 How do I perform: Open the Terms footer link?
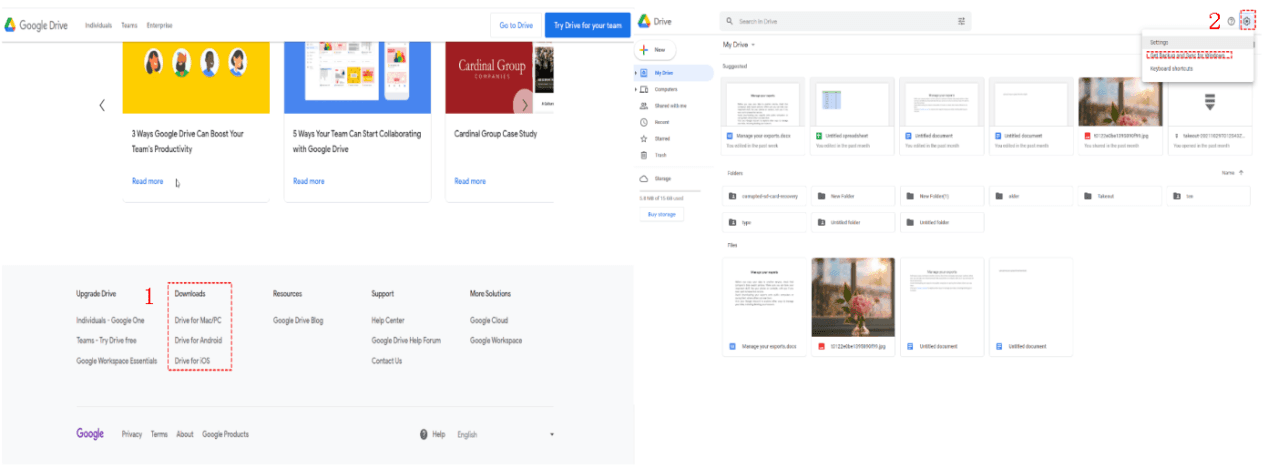click(159, 434)
